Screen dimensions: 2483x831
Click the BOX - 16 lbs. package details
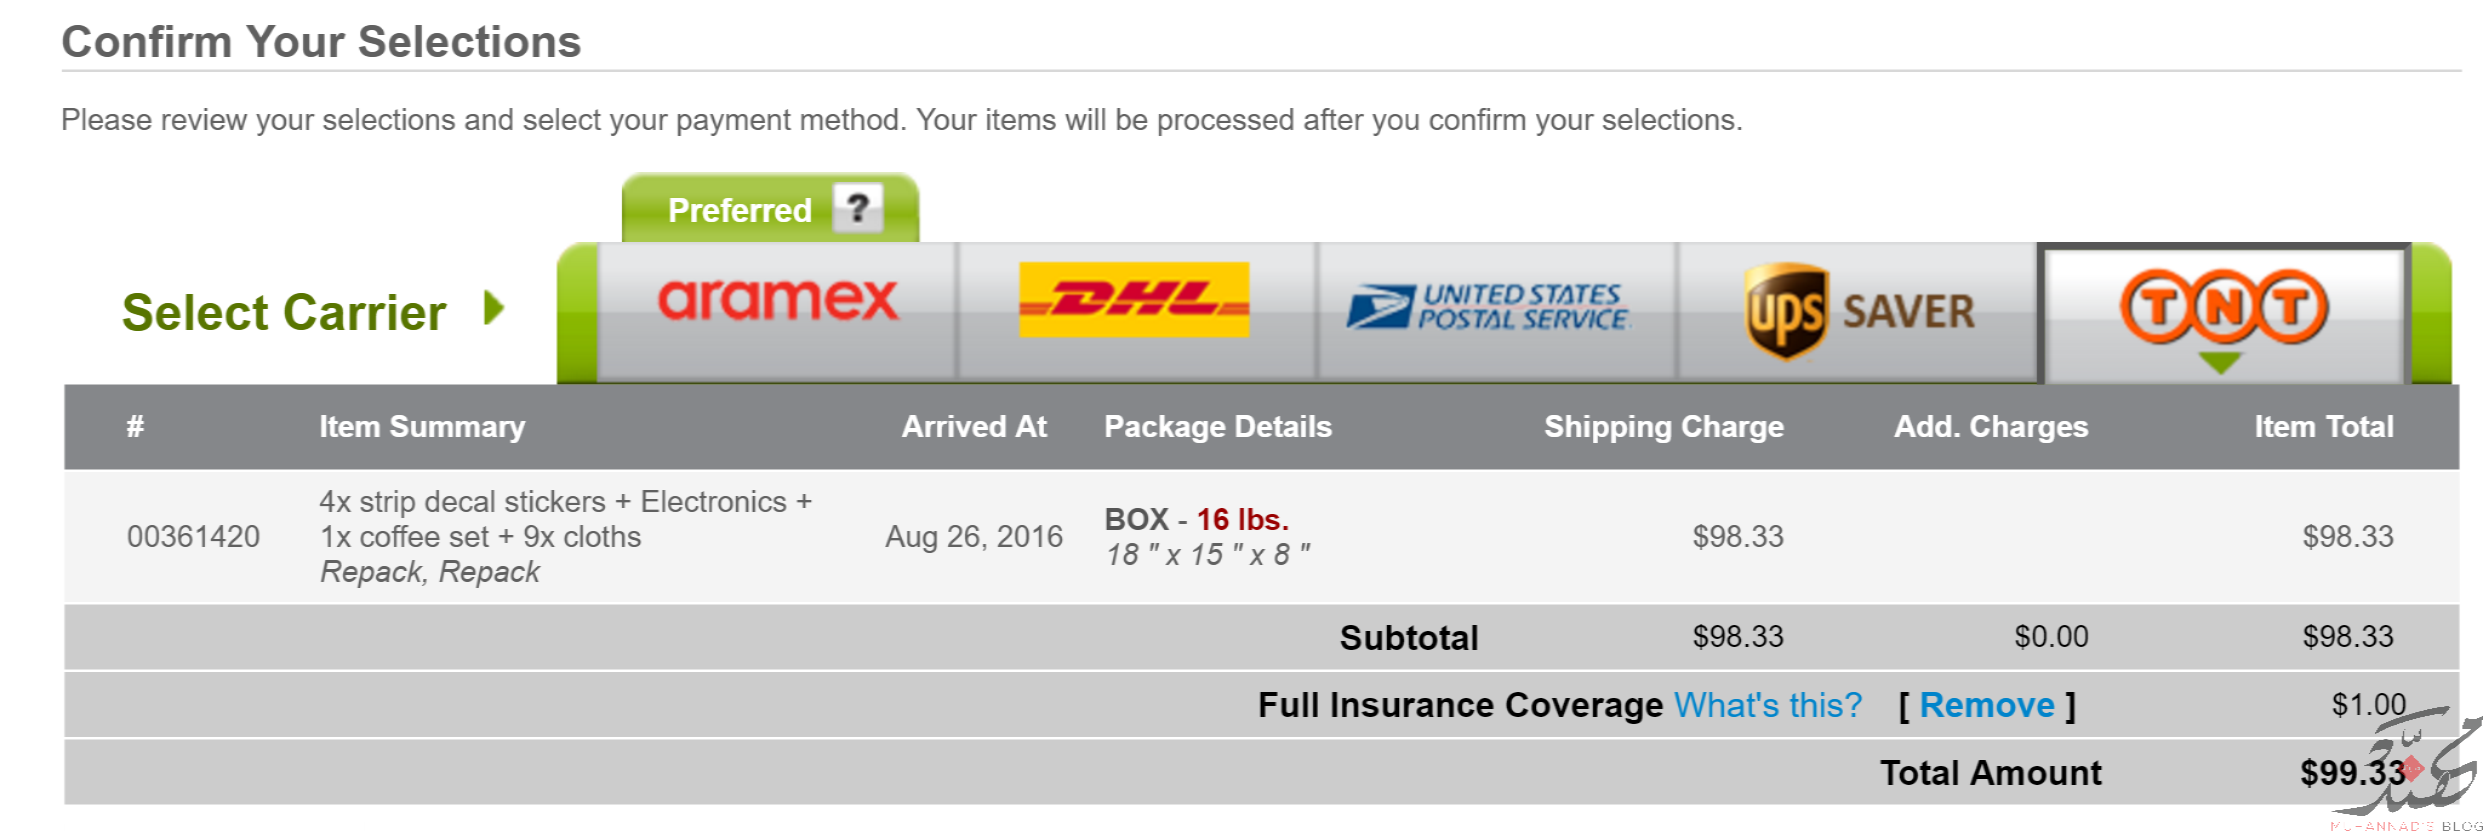coord(1197,520)
